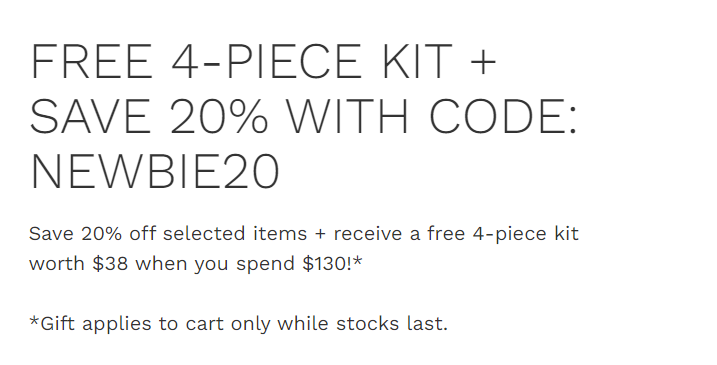Click the lowercase "4-piece kit" description text

pyautogui.click(x=526, y=235)
